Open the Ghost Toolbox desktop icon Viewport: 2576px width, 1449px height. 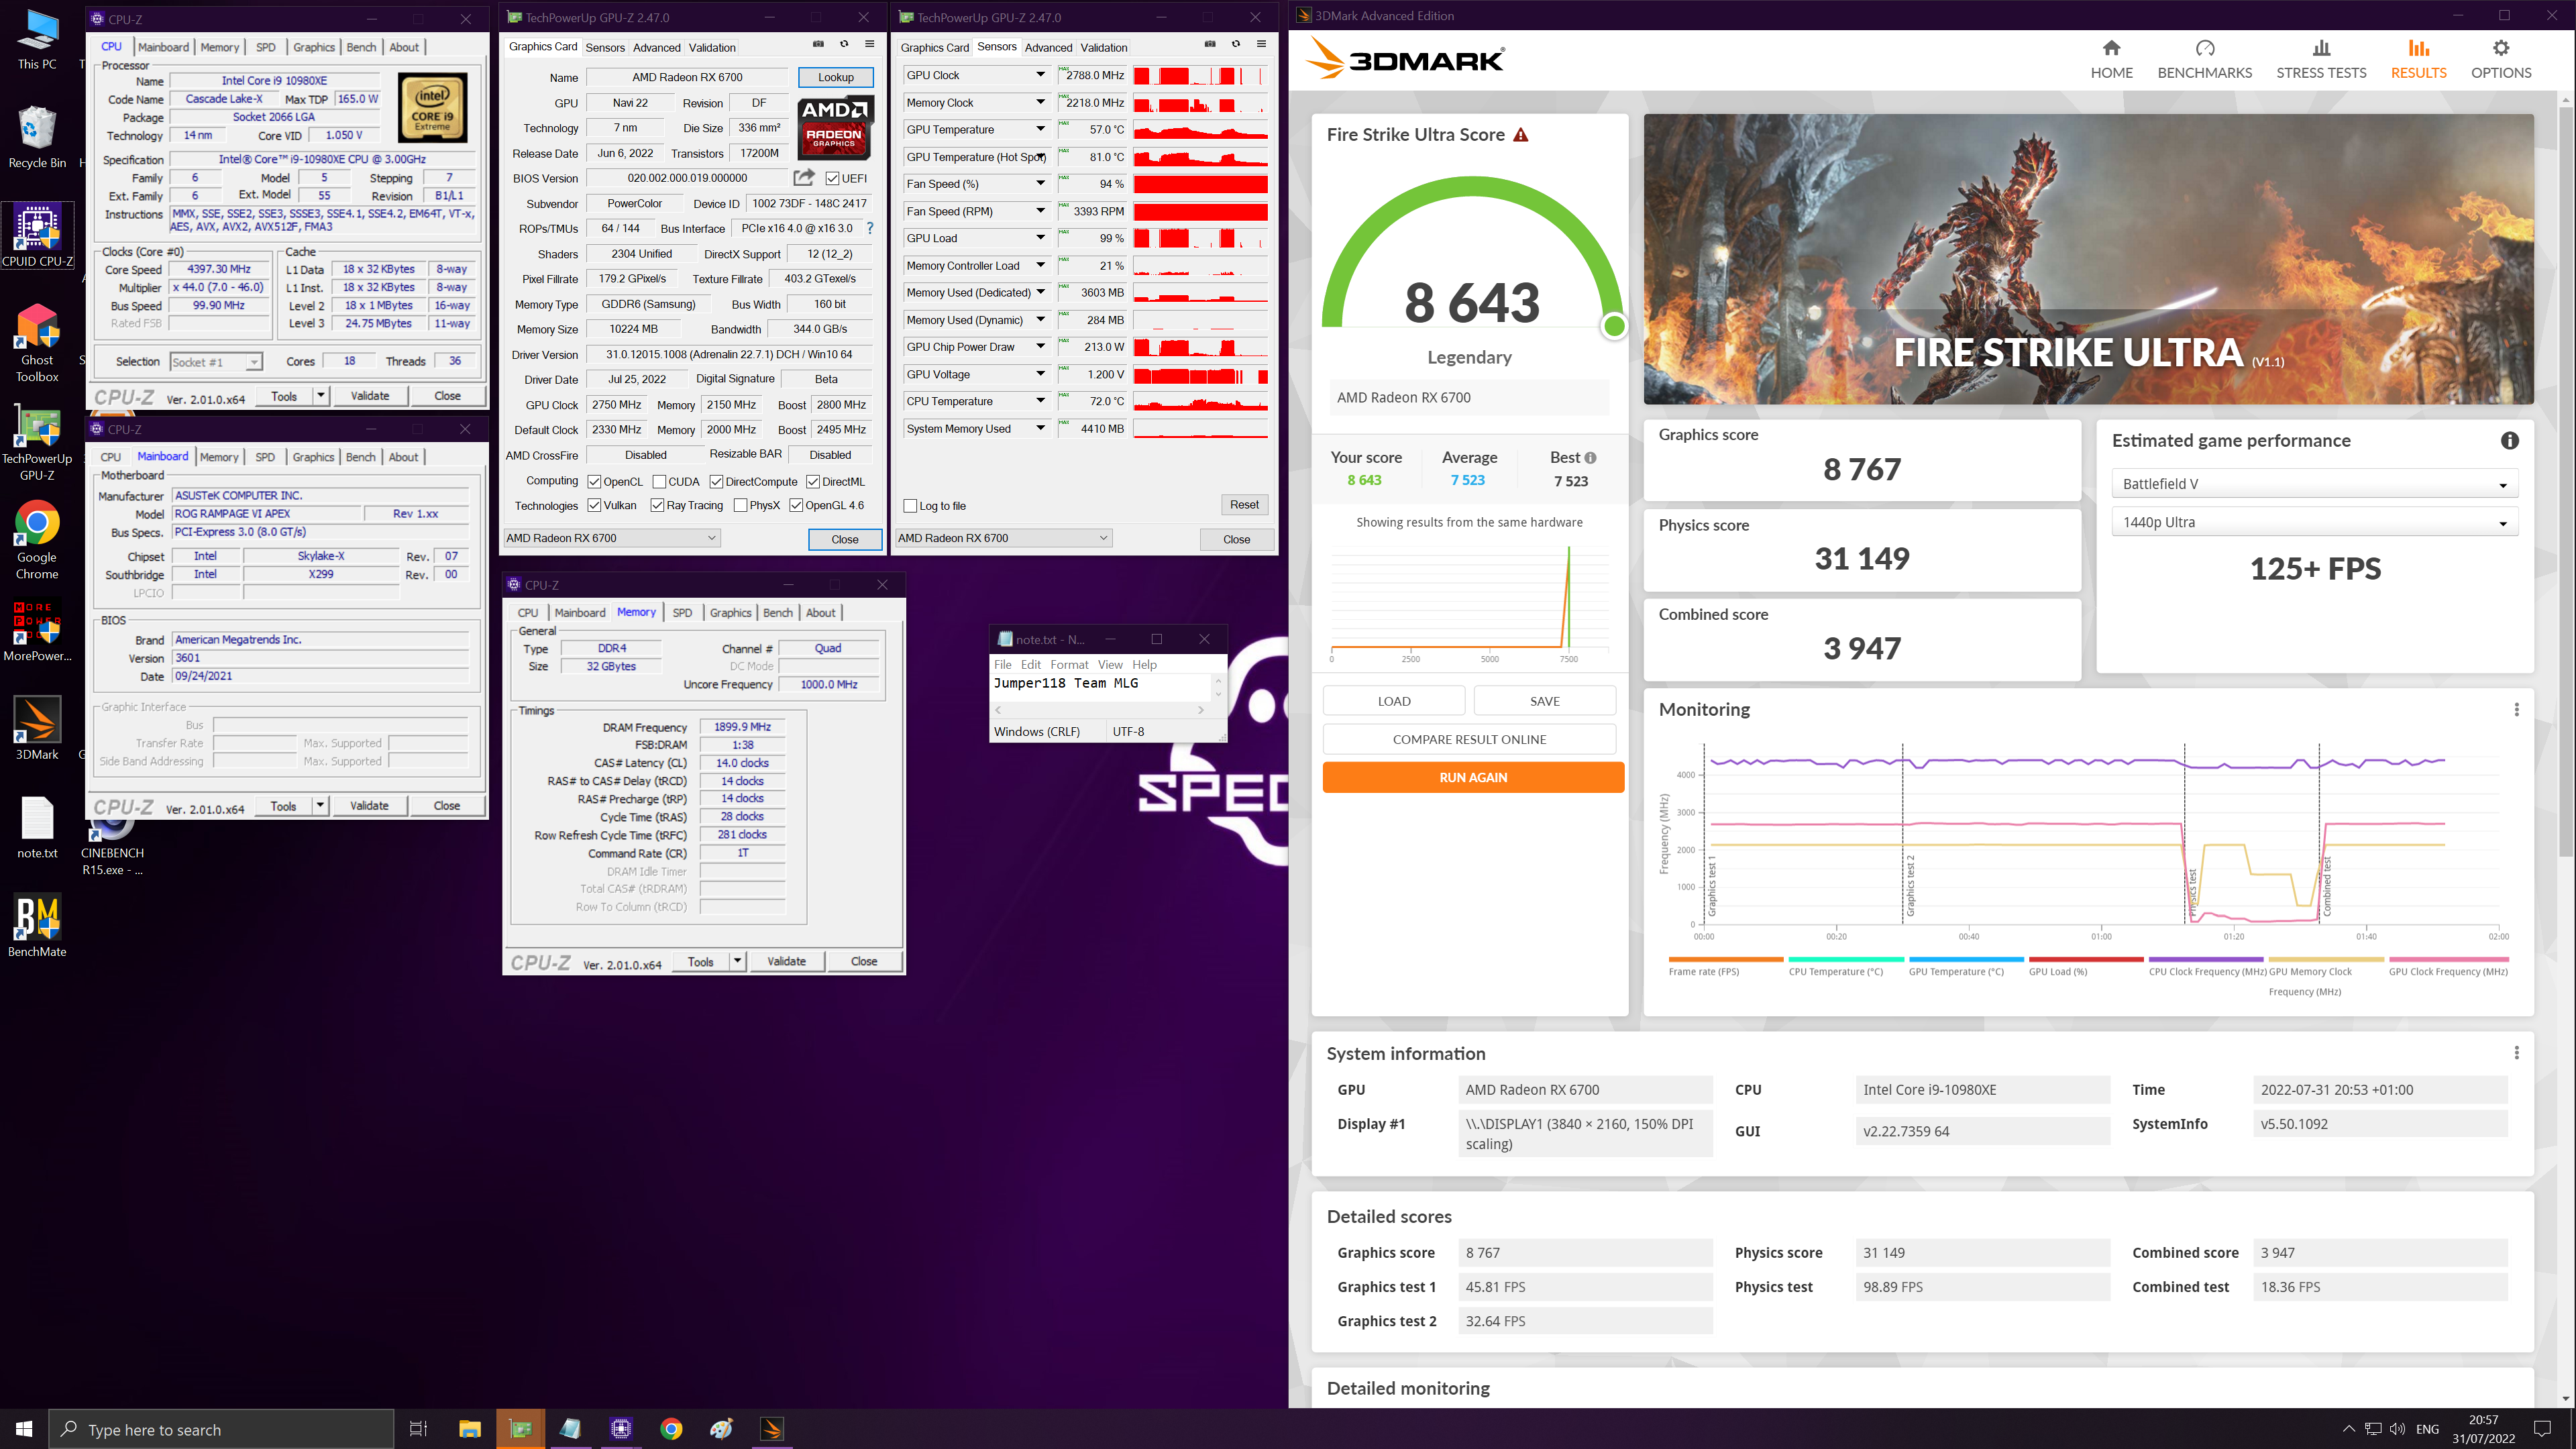tap(37, 343)
